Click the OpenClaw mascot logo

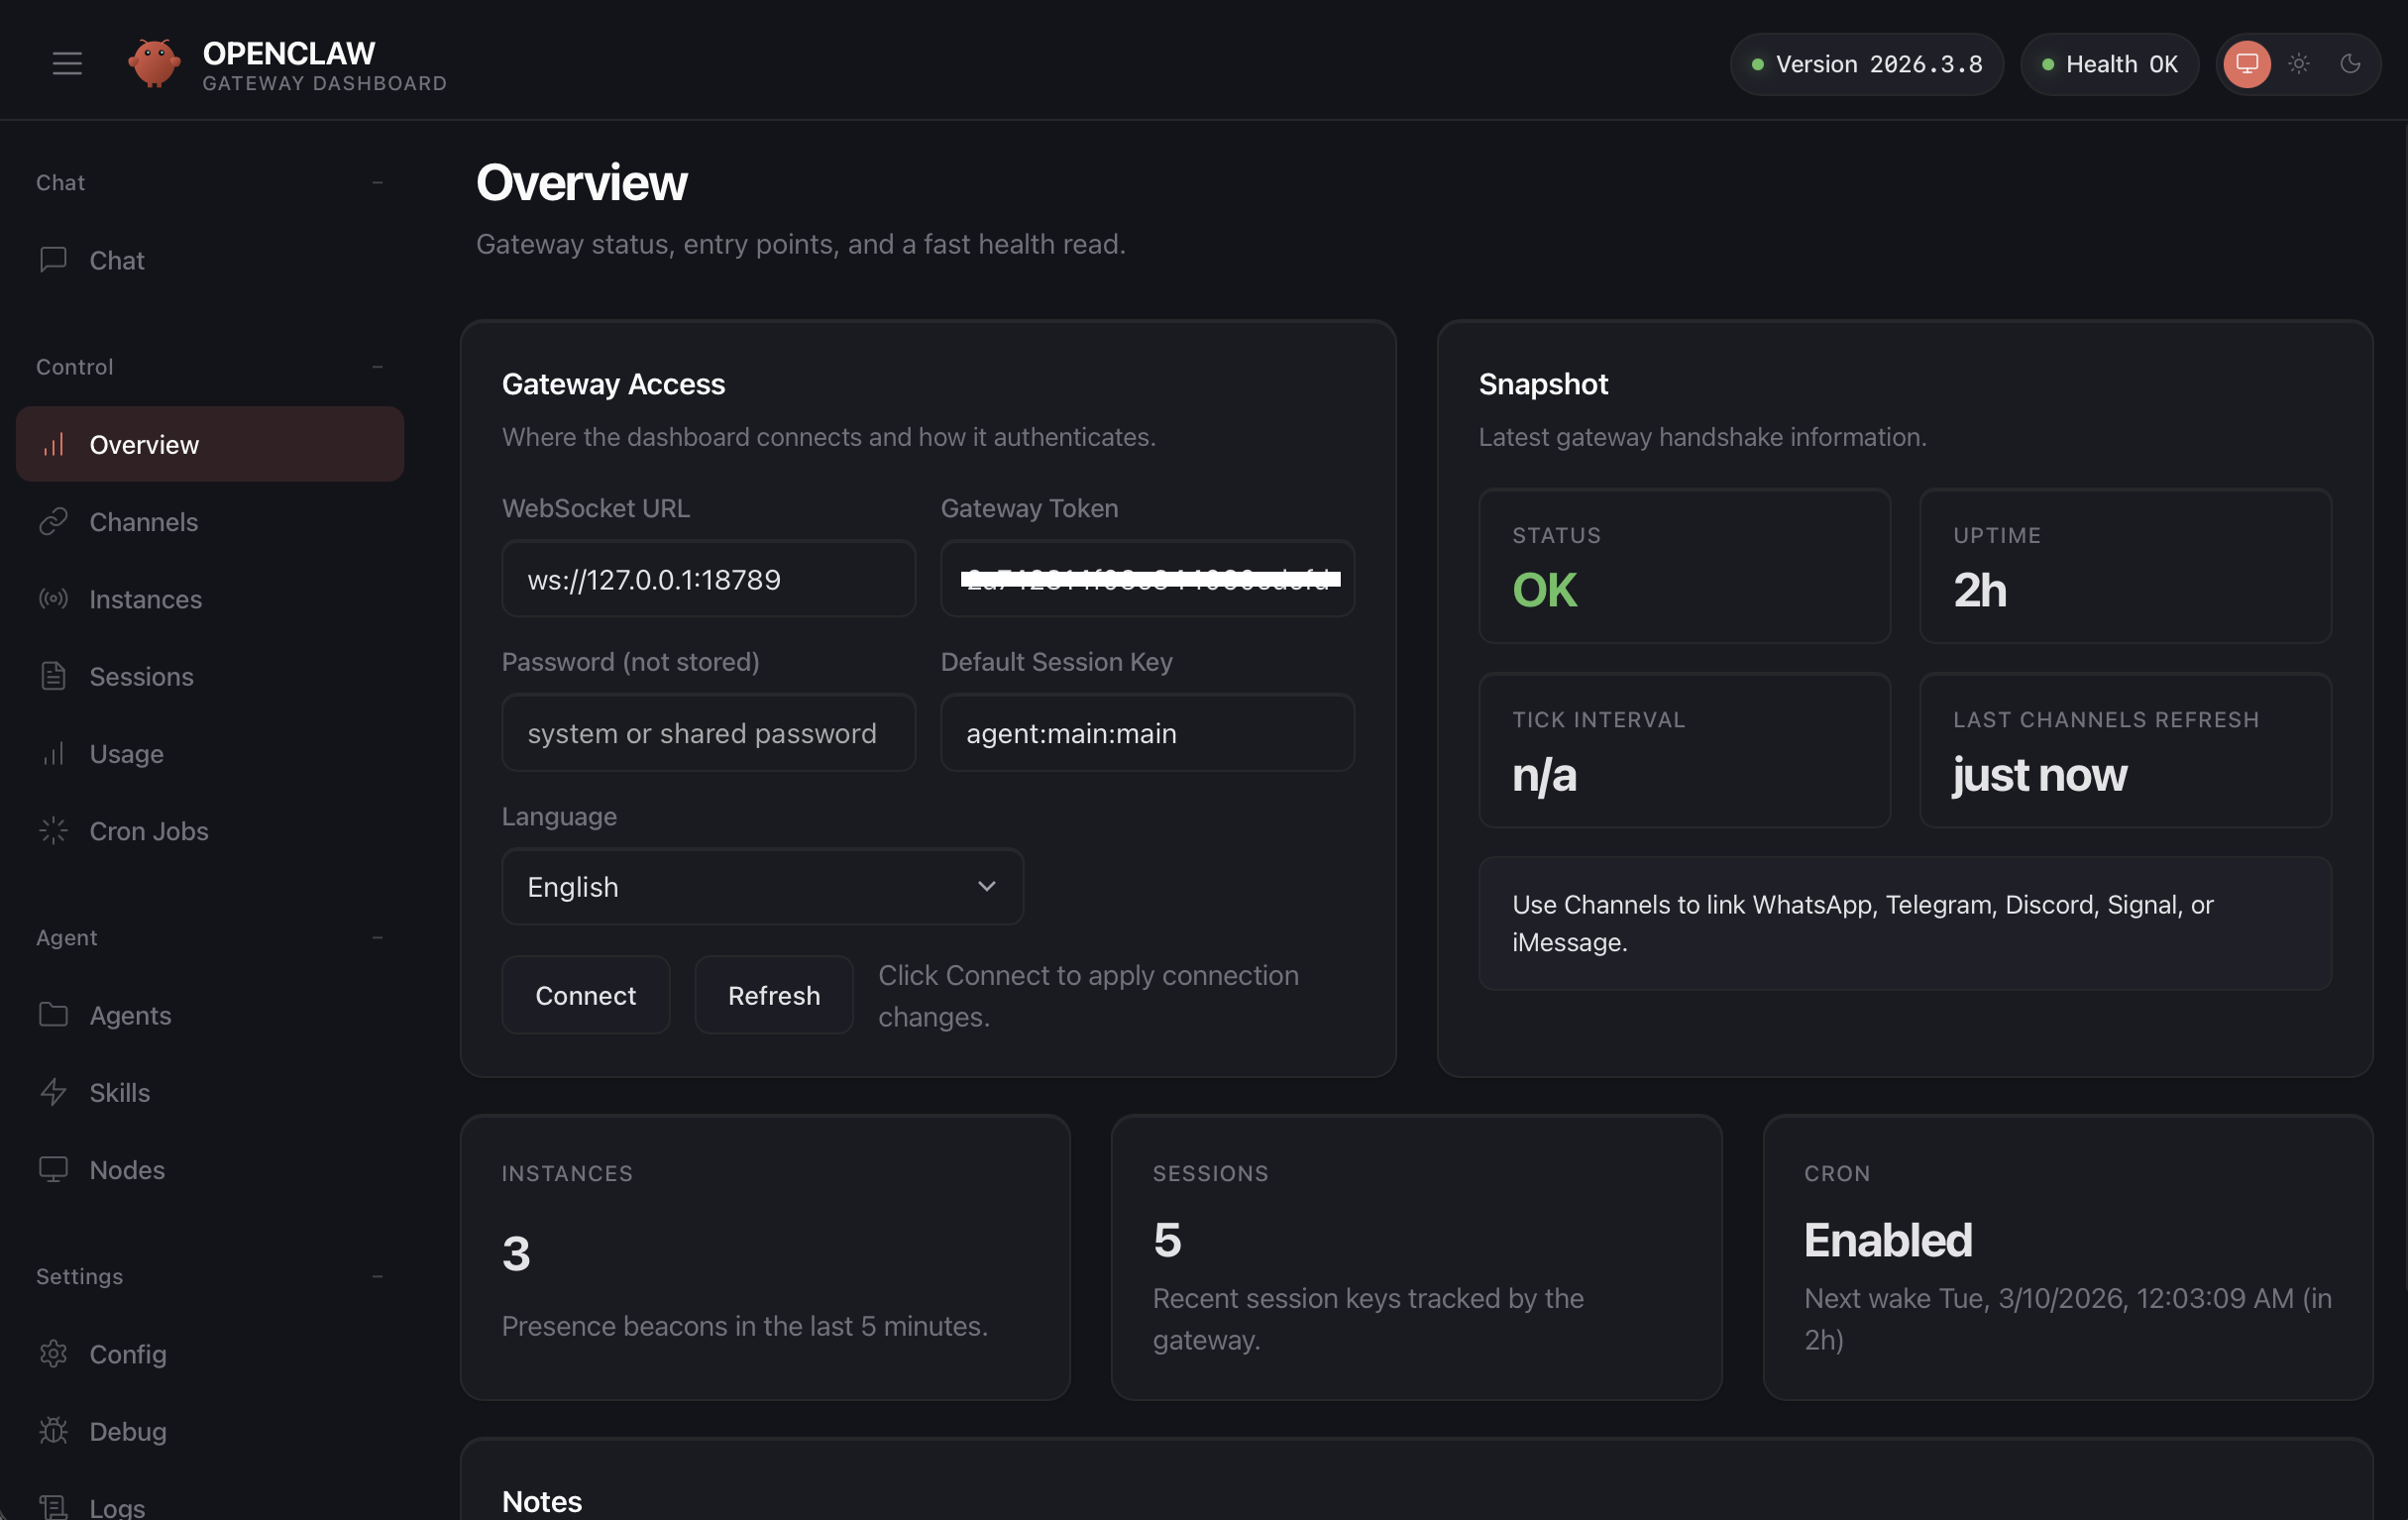point(154,63)
